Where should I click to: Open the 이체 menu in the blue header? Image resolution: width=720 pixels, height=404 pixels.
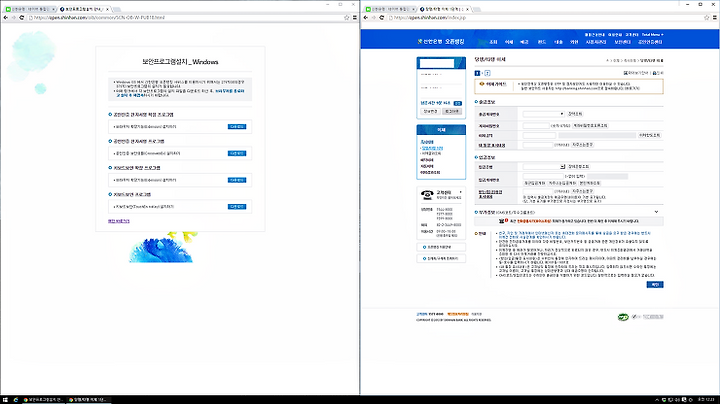(509, 42)
